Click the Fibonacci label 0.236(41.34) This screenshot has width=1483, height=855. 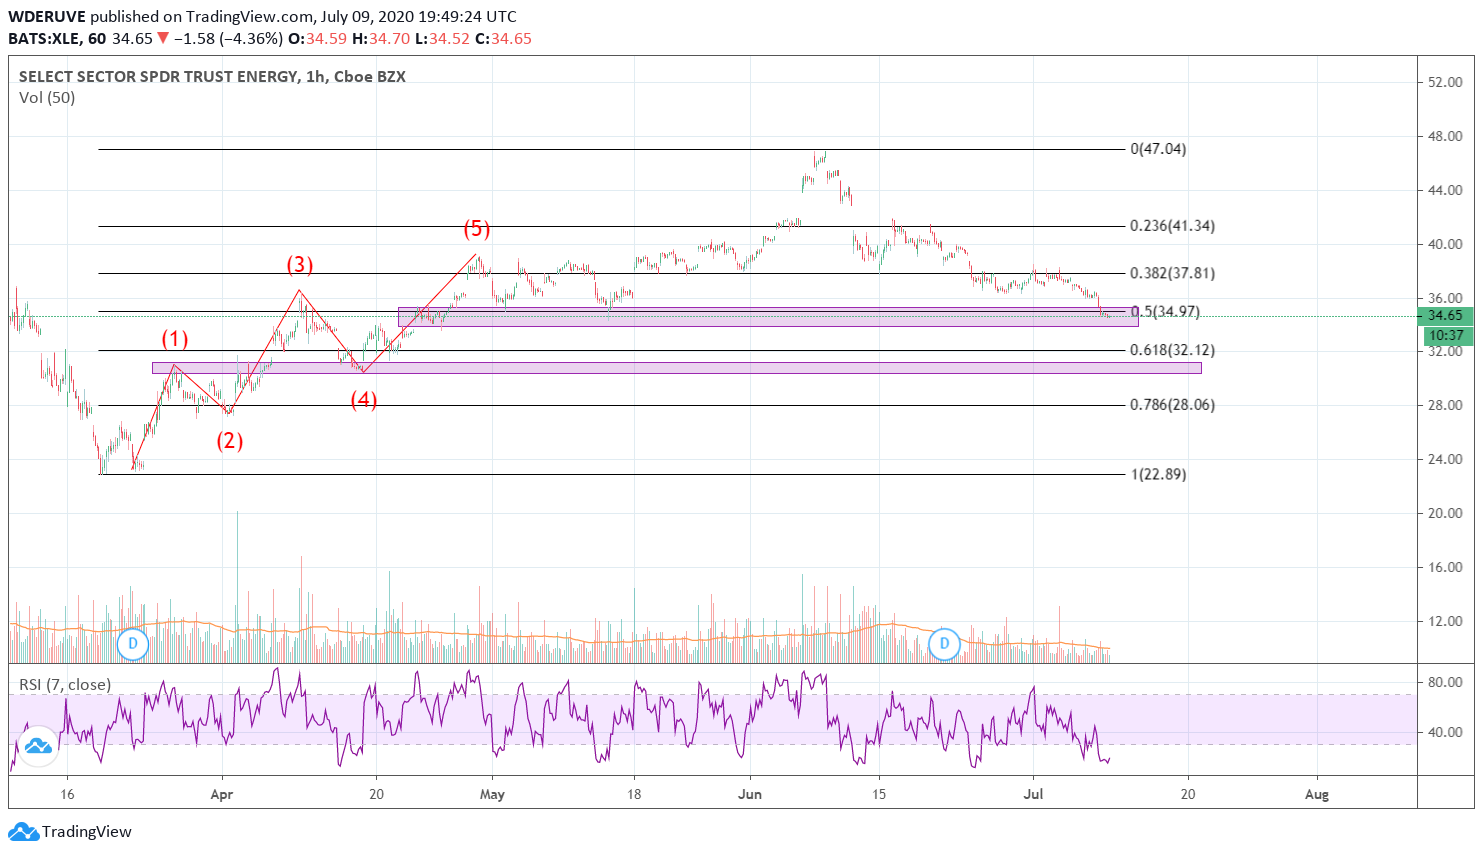[1172, 226]
